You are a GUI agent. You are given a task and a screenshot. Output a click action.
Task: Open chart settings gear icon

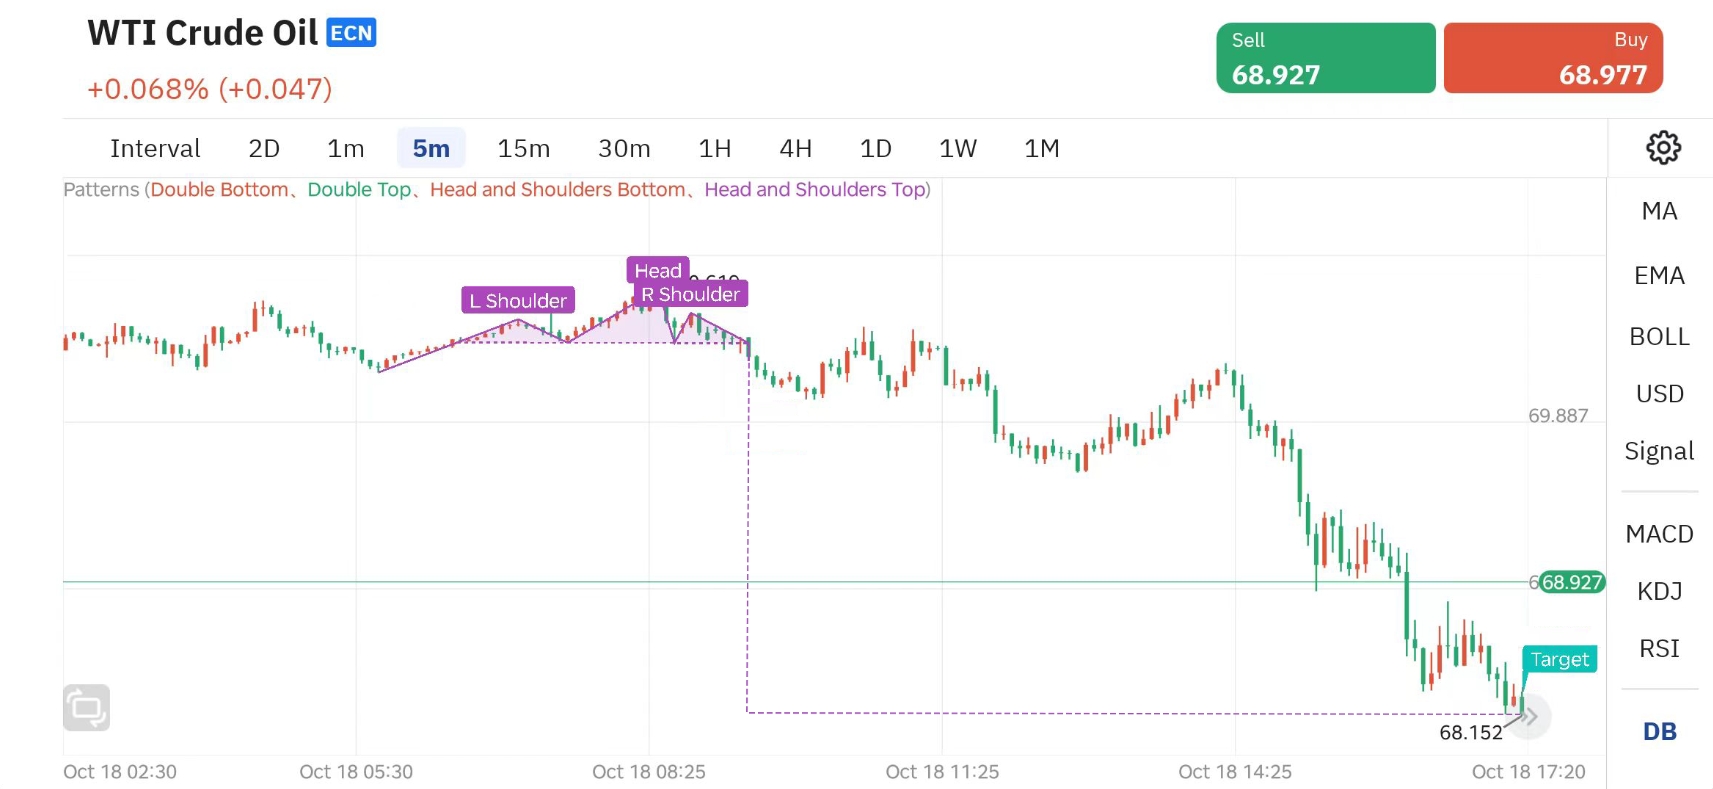[x=1663, y=148]
